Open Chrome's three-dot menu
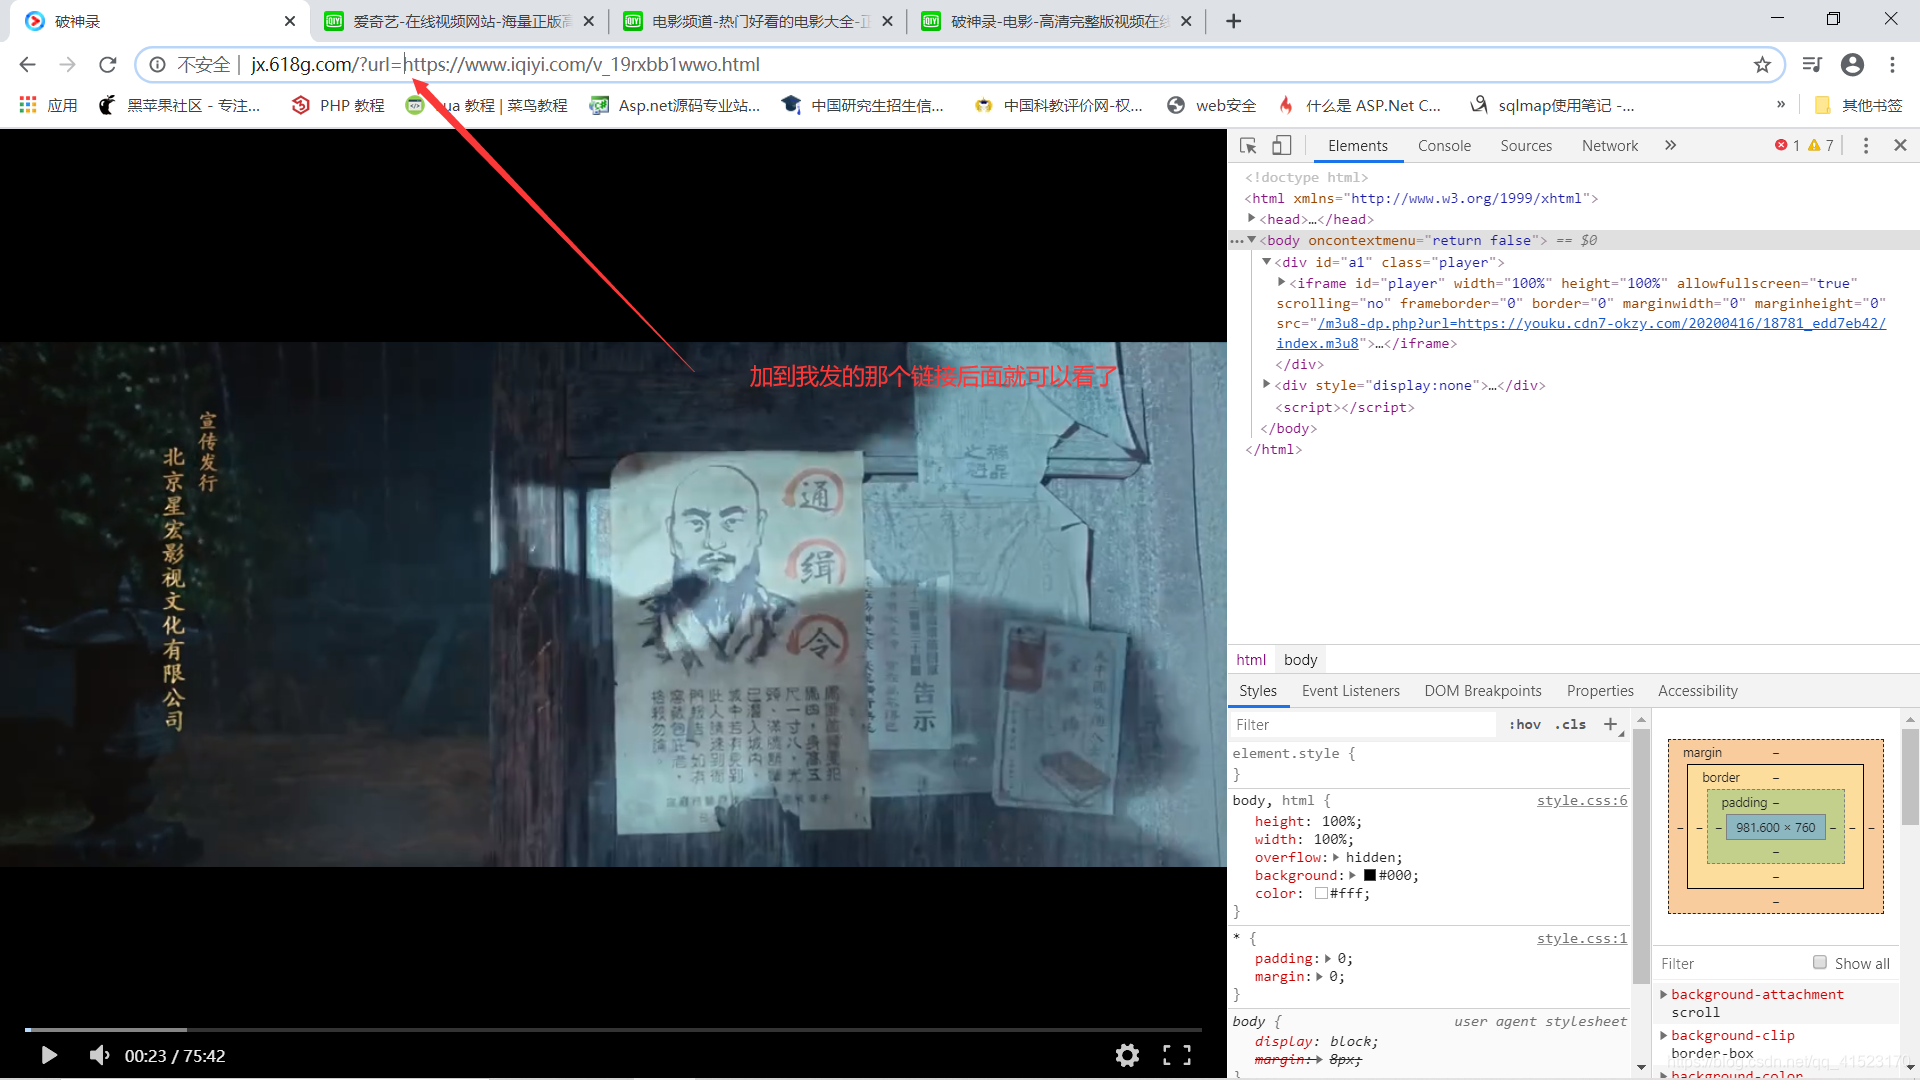This screenshot has width=1920, height=1080. [1892, 65]
